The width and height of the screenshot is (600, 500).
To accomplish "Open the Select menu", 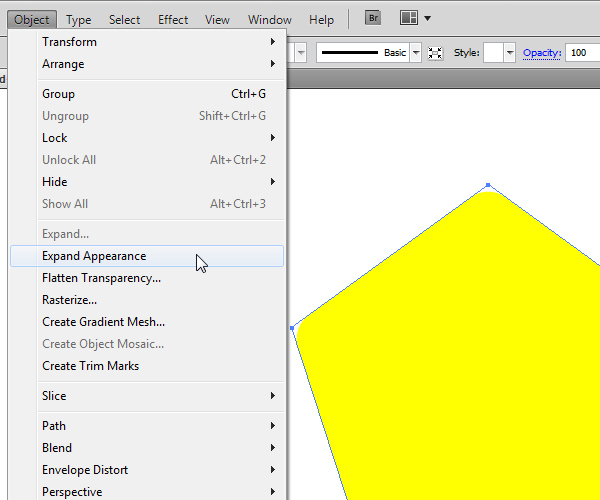I will (124, 20).
